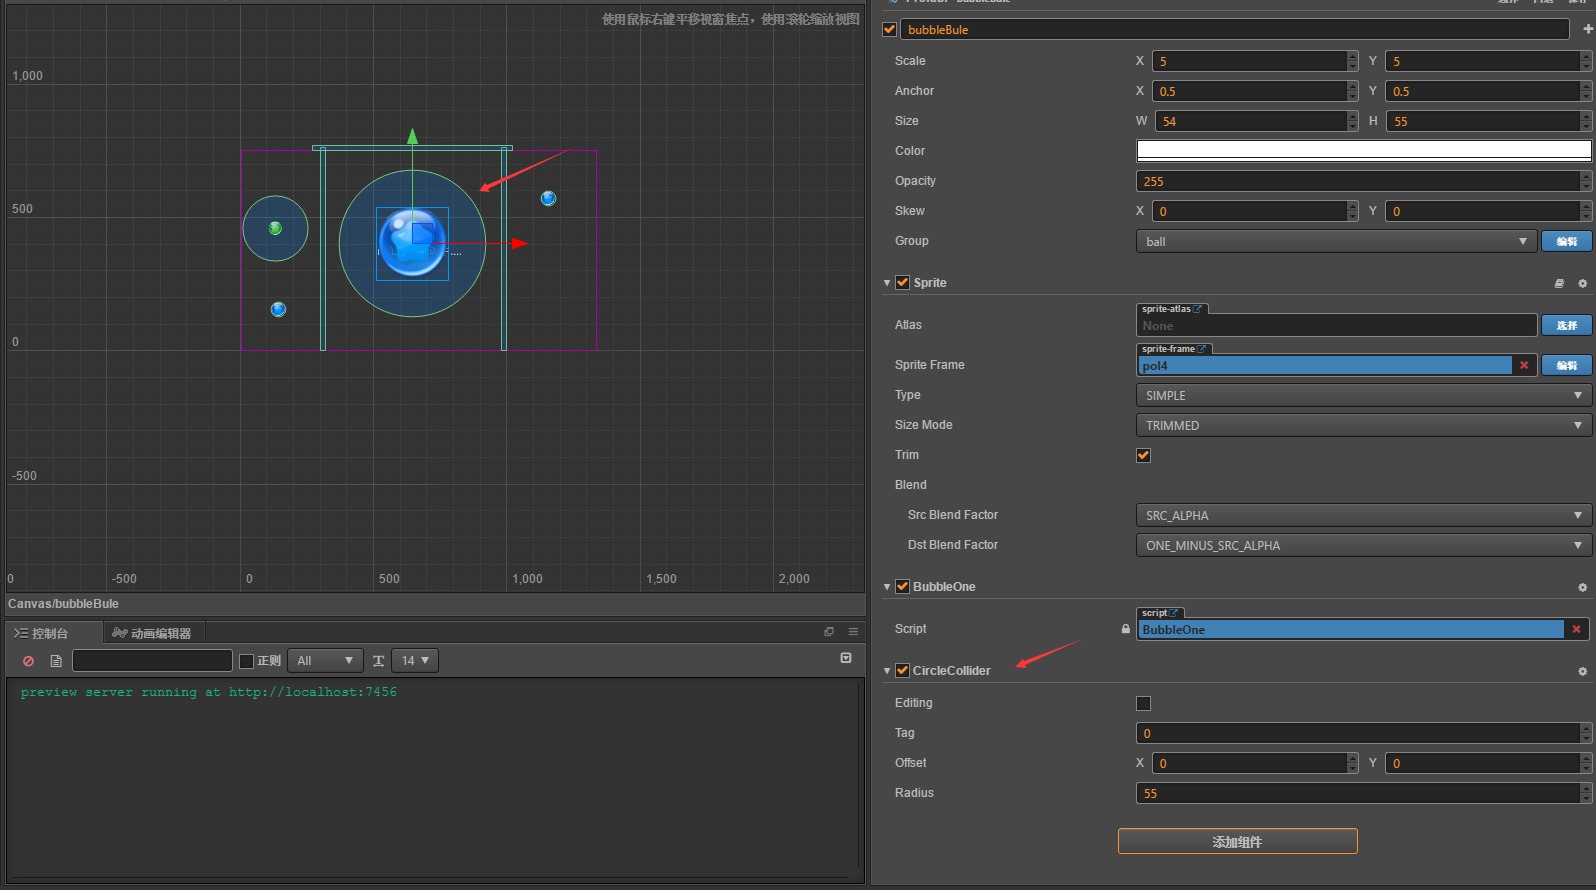
Task: Open the Size Mode TRIMMED dropdown
Action: point(1363,426)
